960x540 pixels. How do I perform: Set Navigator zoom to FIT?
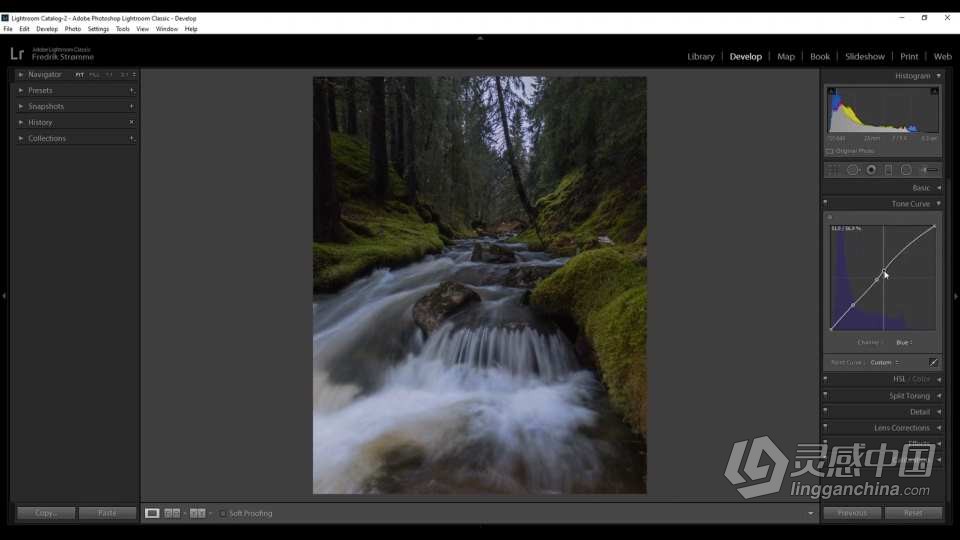click(x=79, y=75)
